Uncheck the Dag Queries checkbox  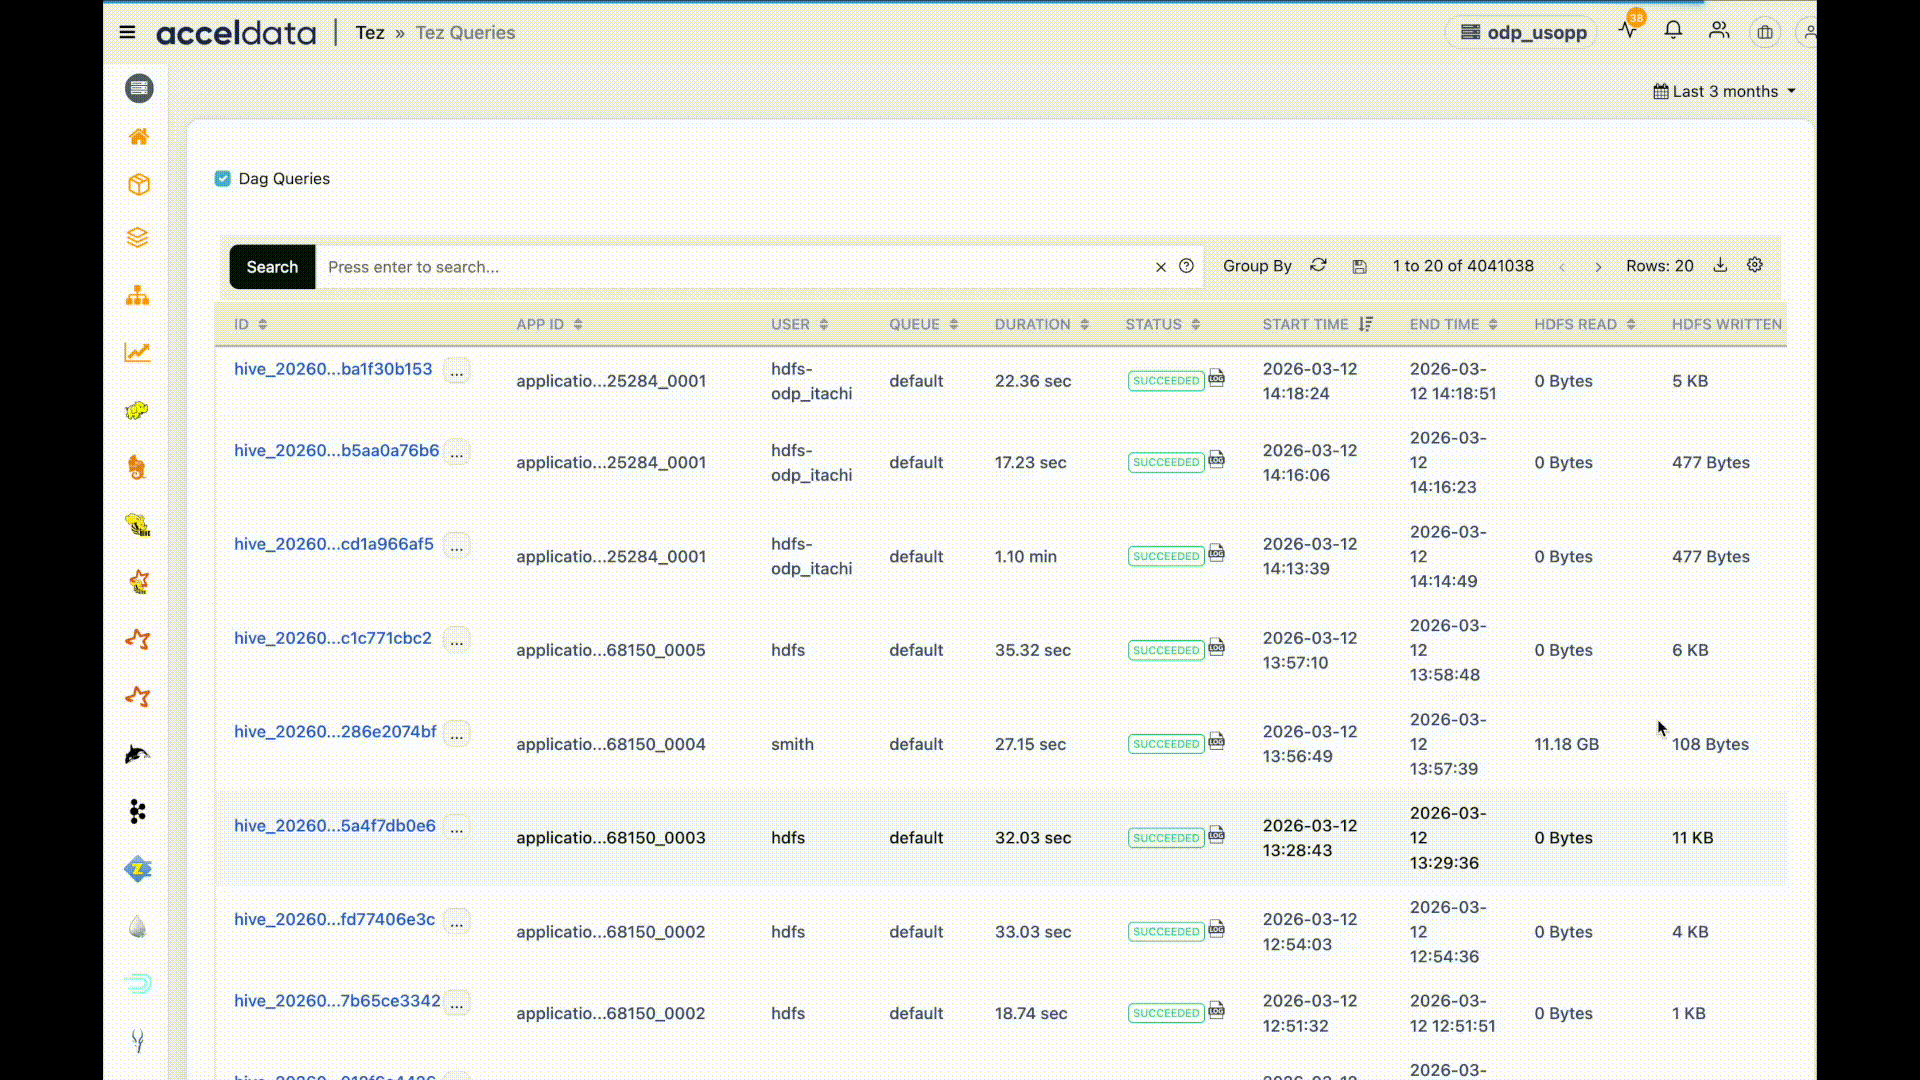point(223,179)
